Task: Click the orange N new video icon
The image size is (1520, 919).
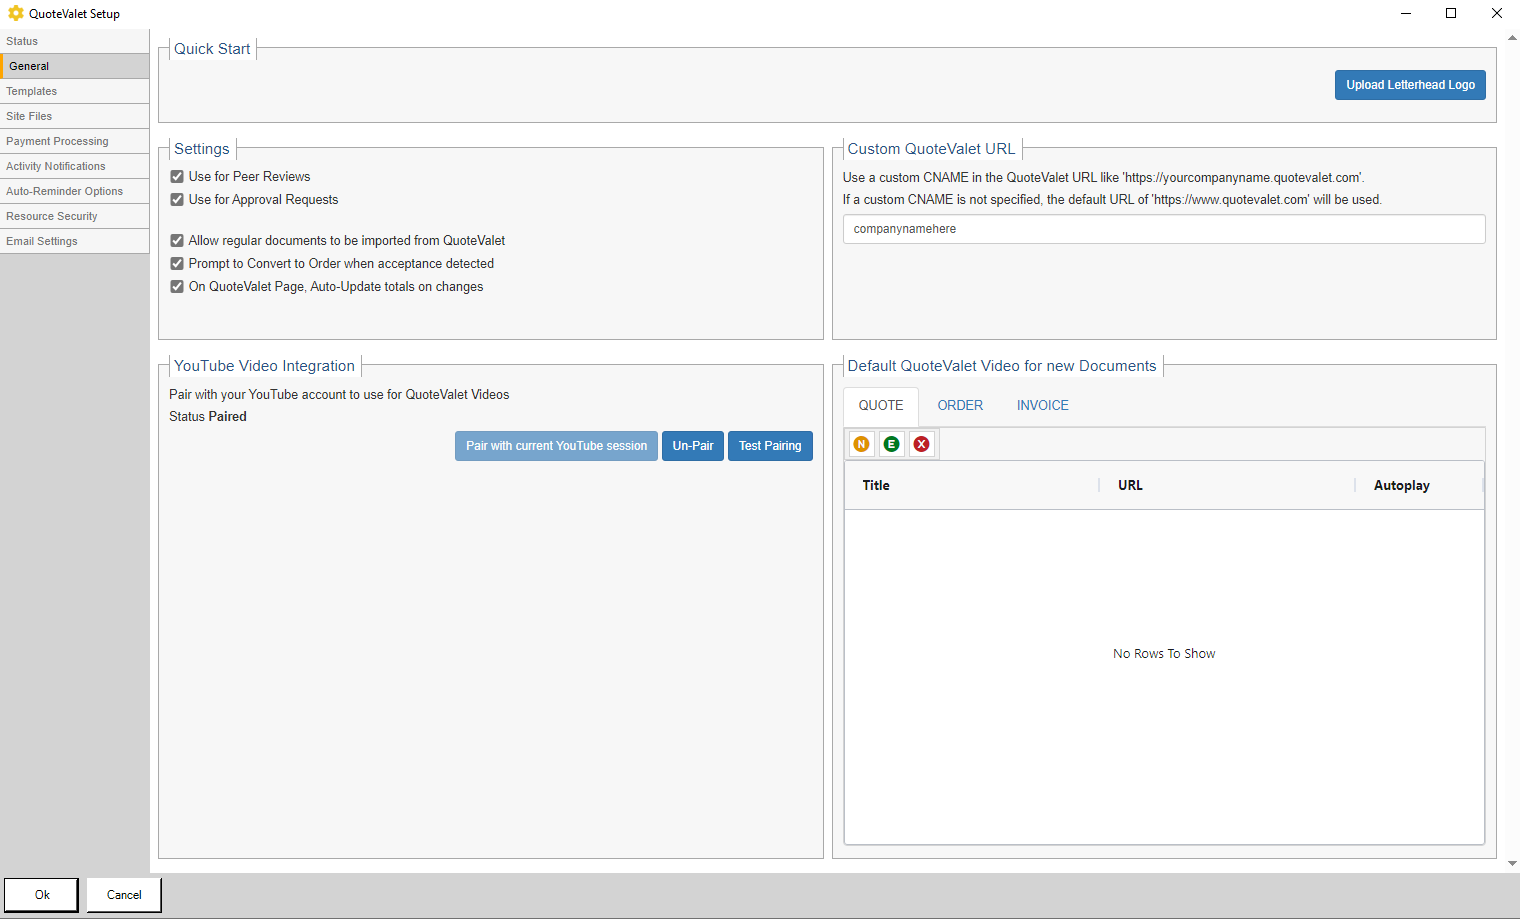Action: [861, 444]
